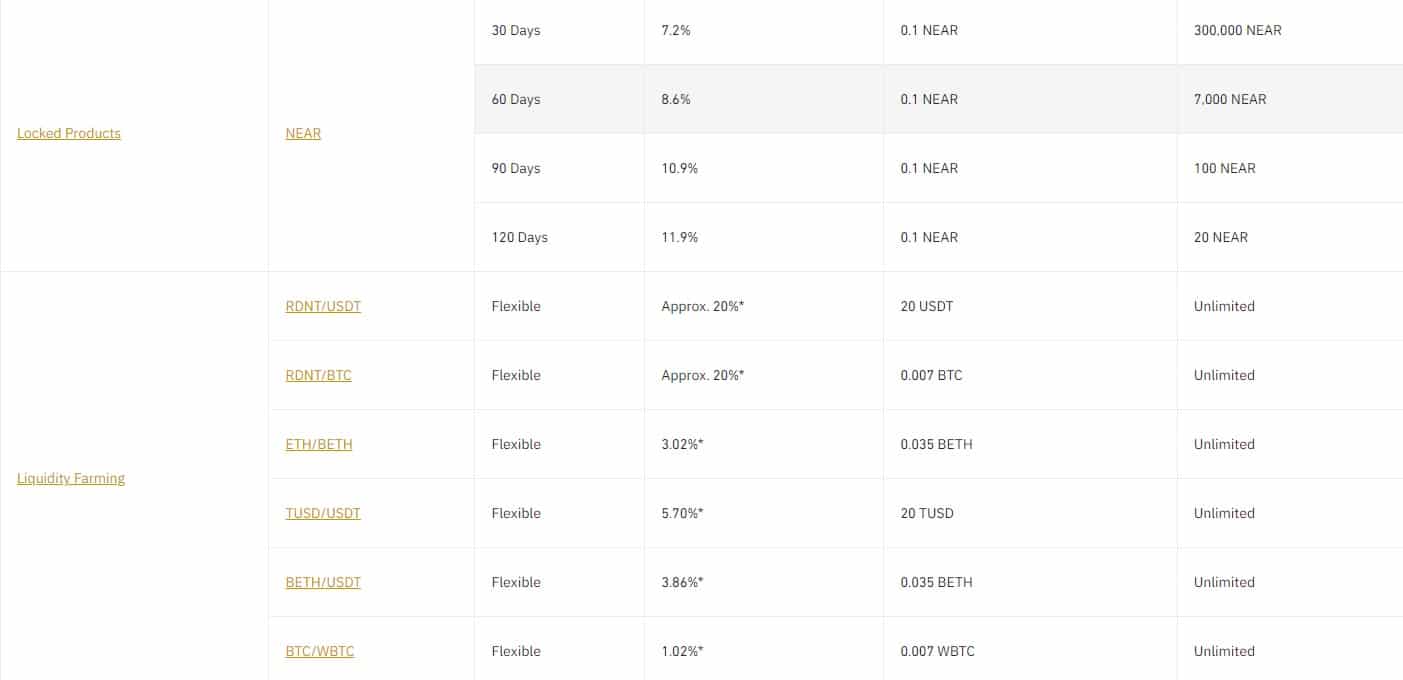This screenshot has height=680, width=1403.
Task: Select the 120 Days duration cell
Action: [x=559, y=237]
